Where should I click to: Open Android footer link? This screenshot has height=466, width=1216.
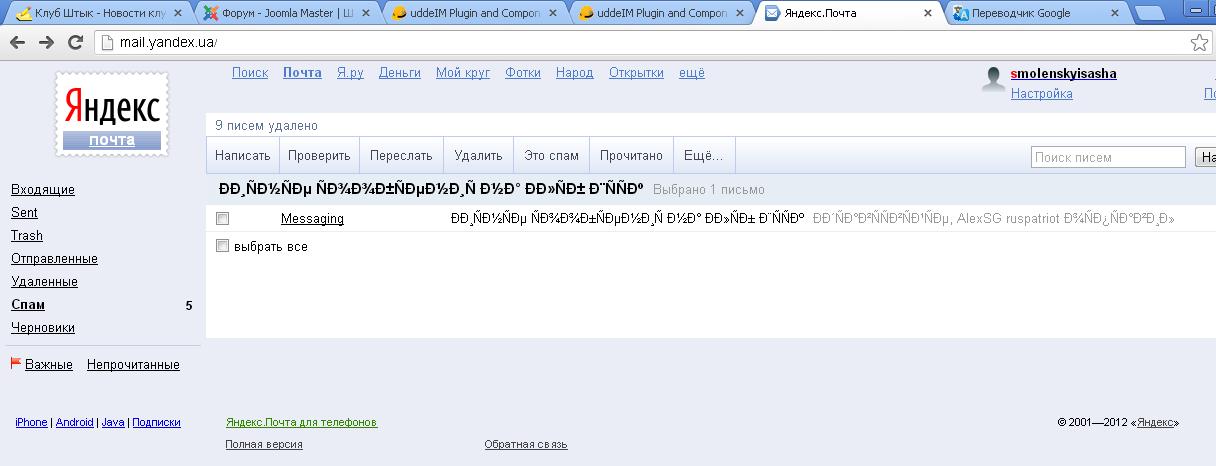click(75, 423)
